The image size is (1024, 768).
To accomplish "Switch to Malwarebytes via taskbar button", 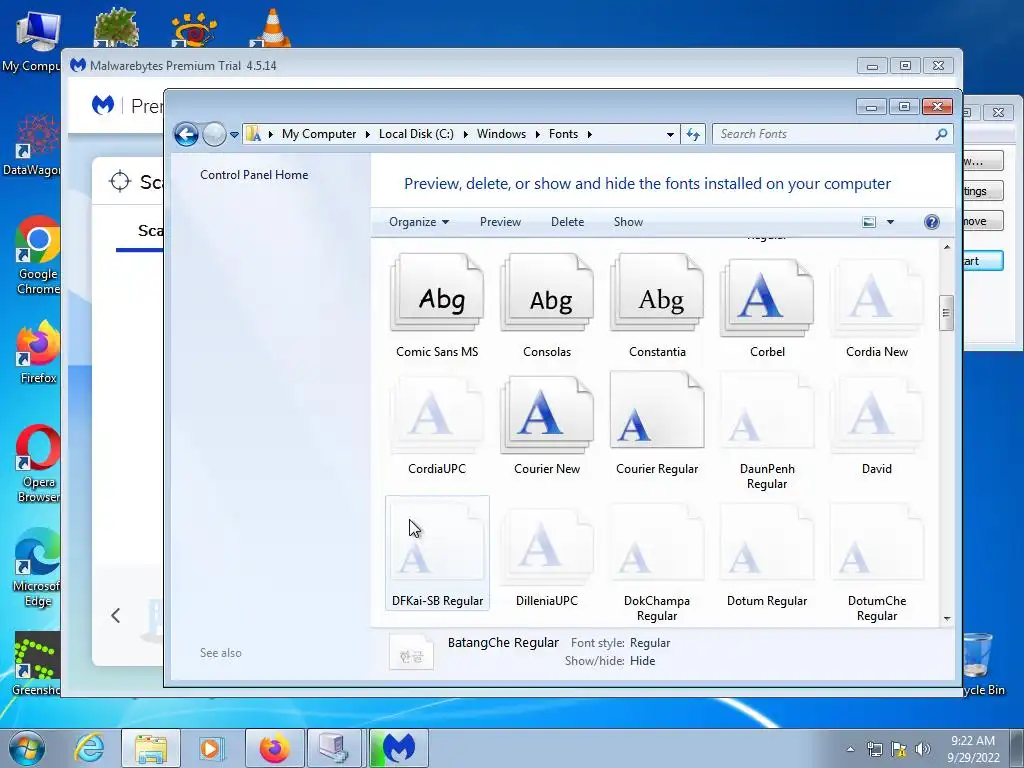I will coord(399,748).
